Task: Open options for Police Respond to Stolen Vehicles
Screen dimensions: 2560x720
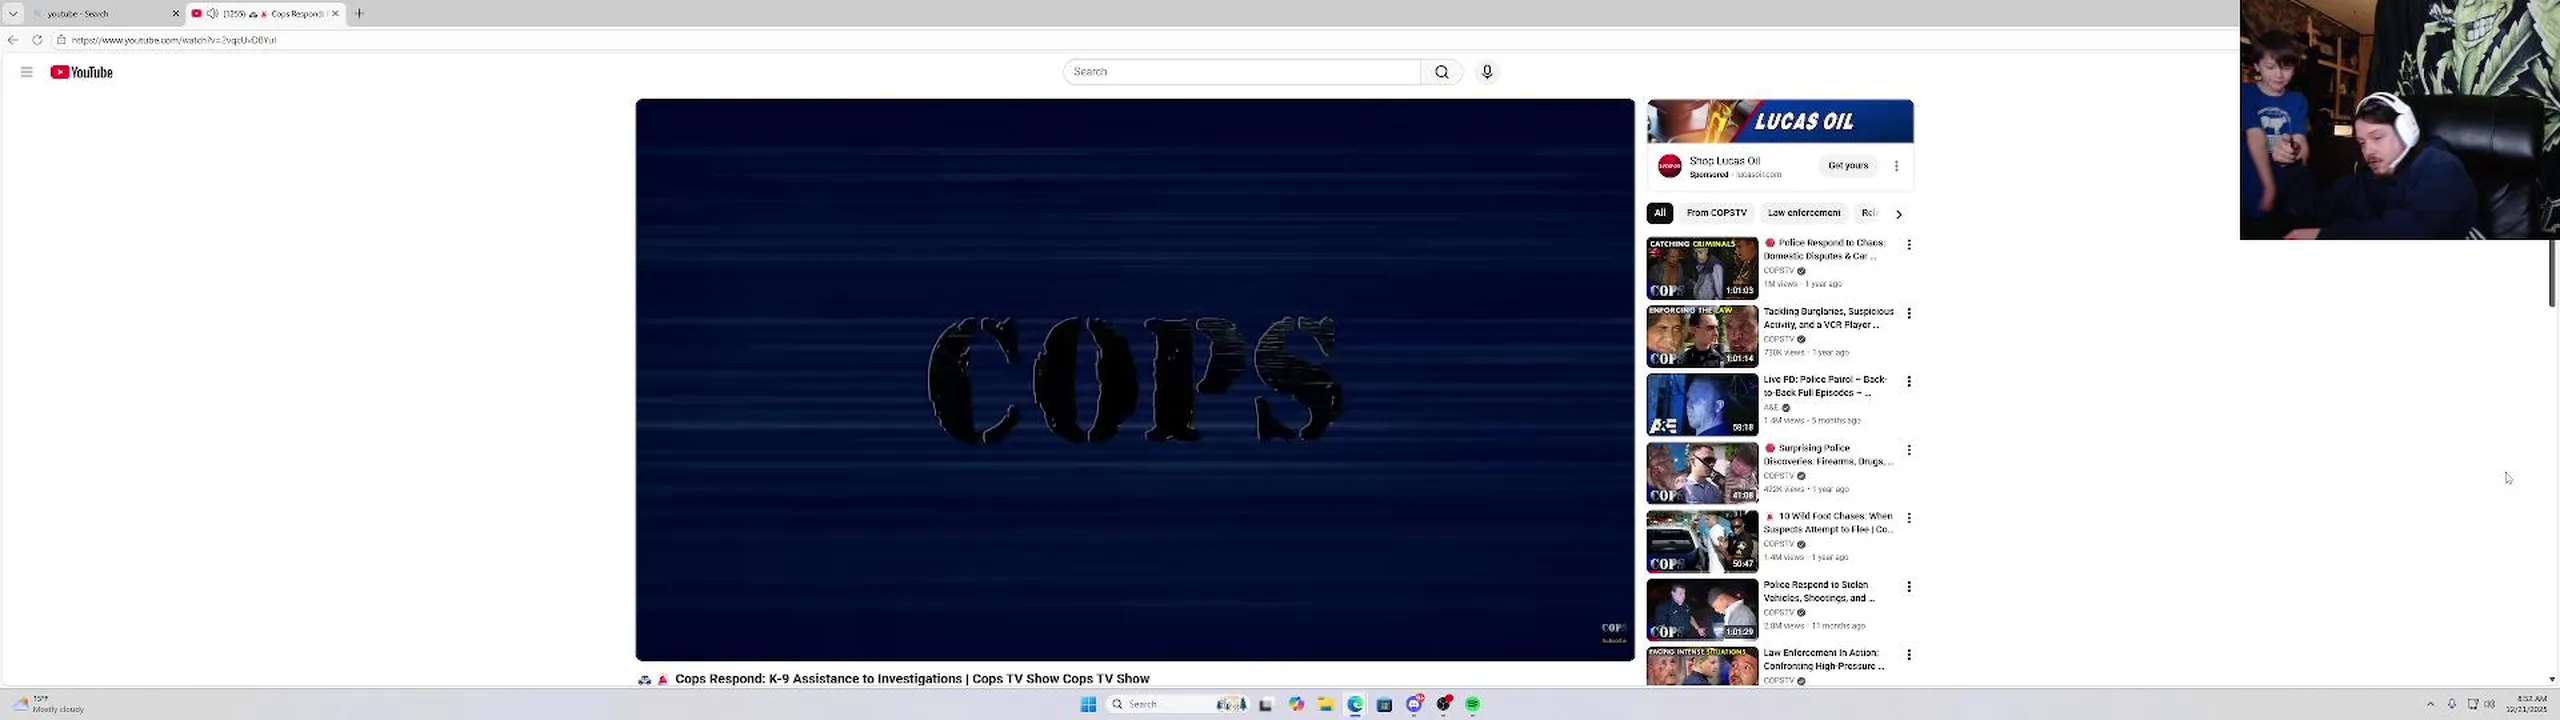Action: tap(1909, 587)
